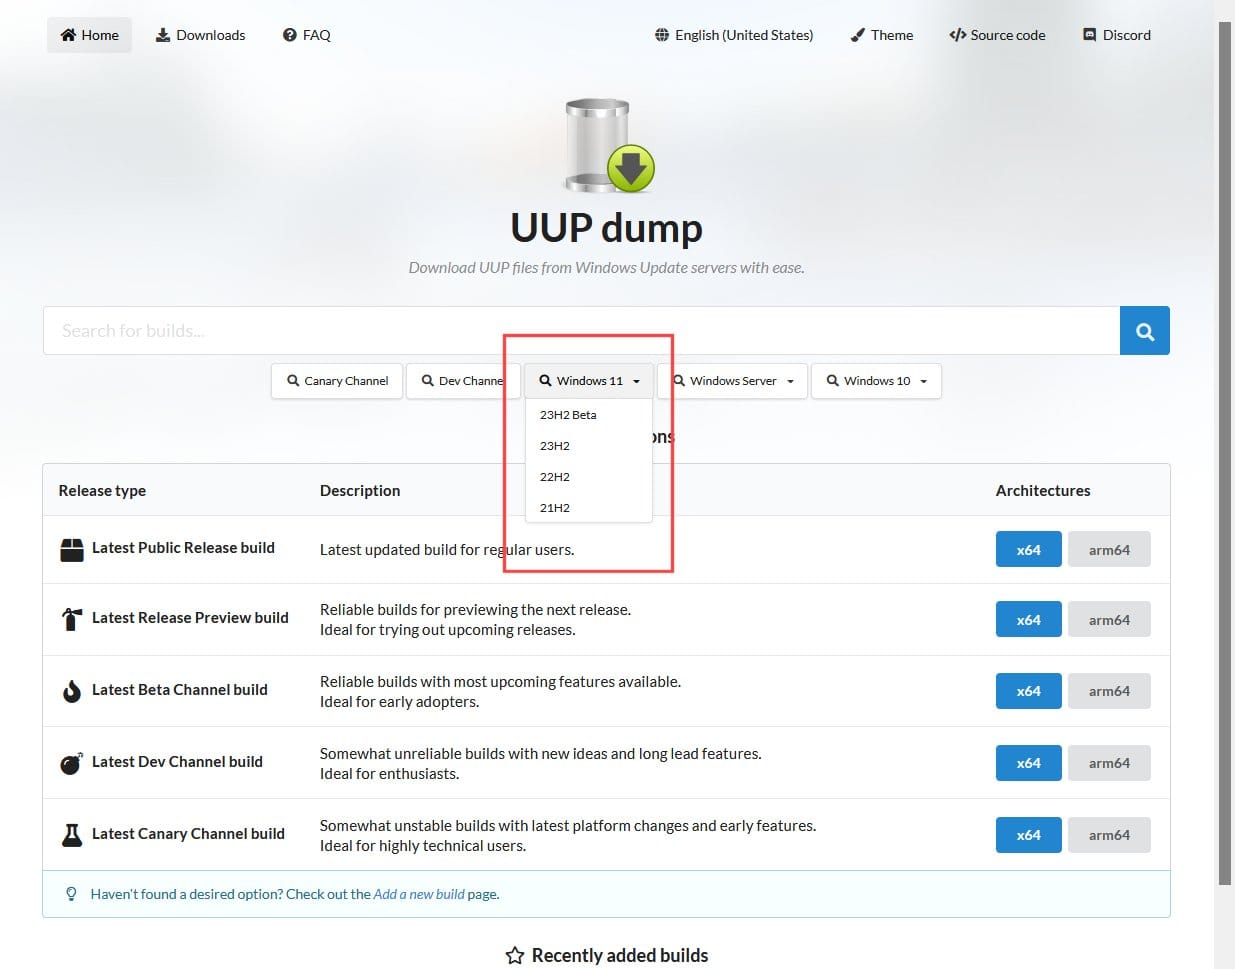Click the Latest Public Release build icon
The width and height of the screenshot is (1235, 969).
[72, 549]
